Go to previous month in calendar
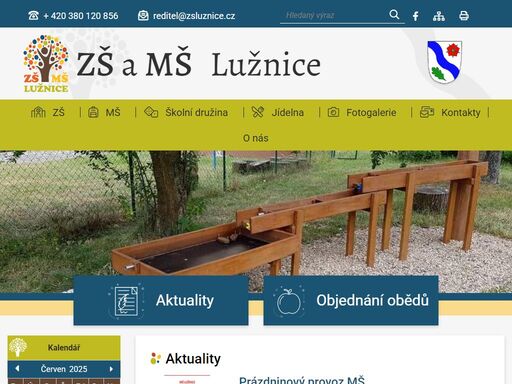512x384 pixels. 17,369
